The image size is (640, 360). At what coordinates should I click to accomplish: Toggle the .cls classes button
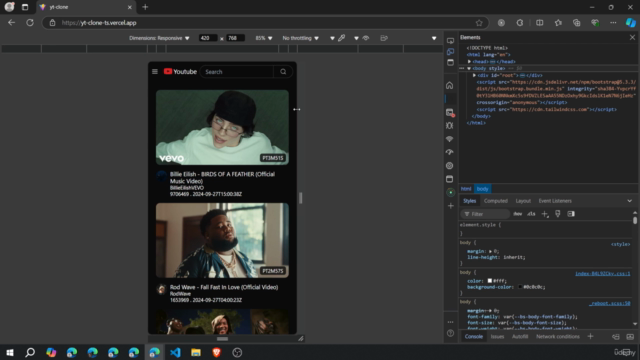click(531, 214)
